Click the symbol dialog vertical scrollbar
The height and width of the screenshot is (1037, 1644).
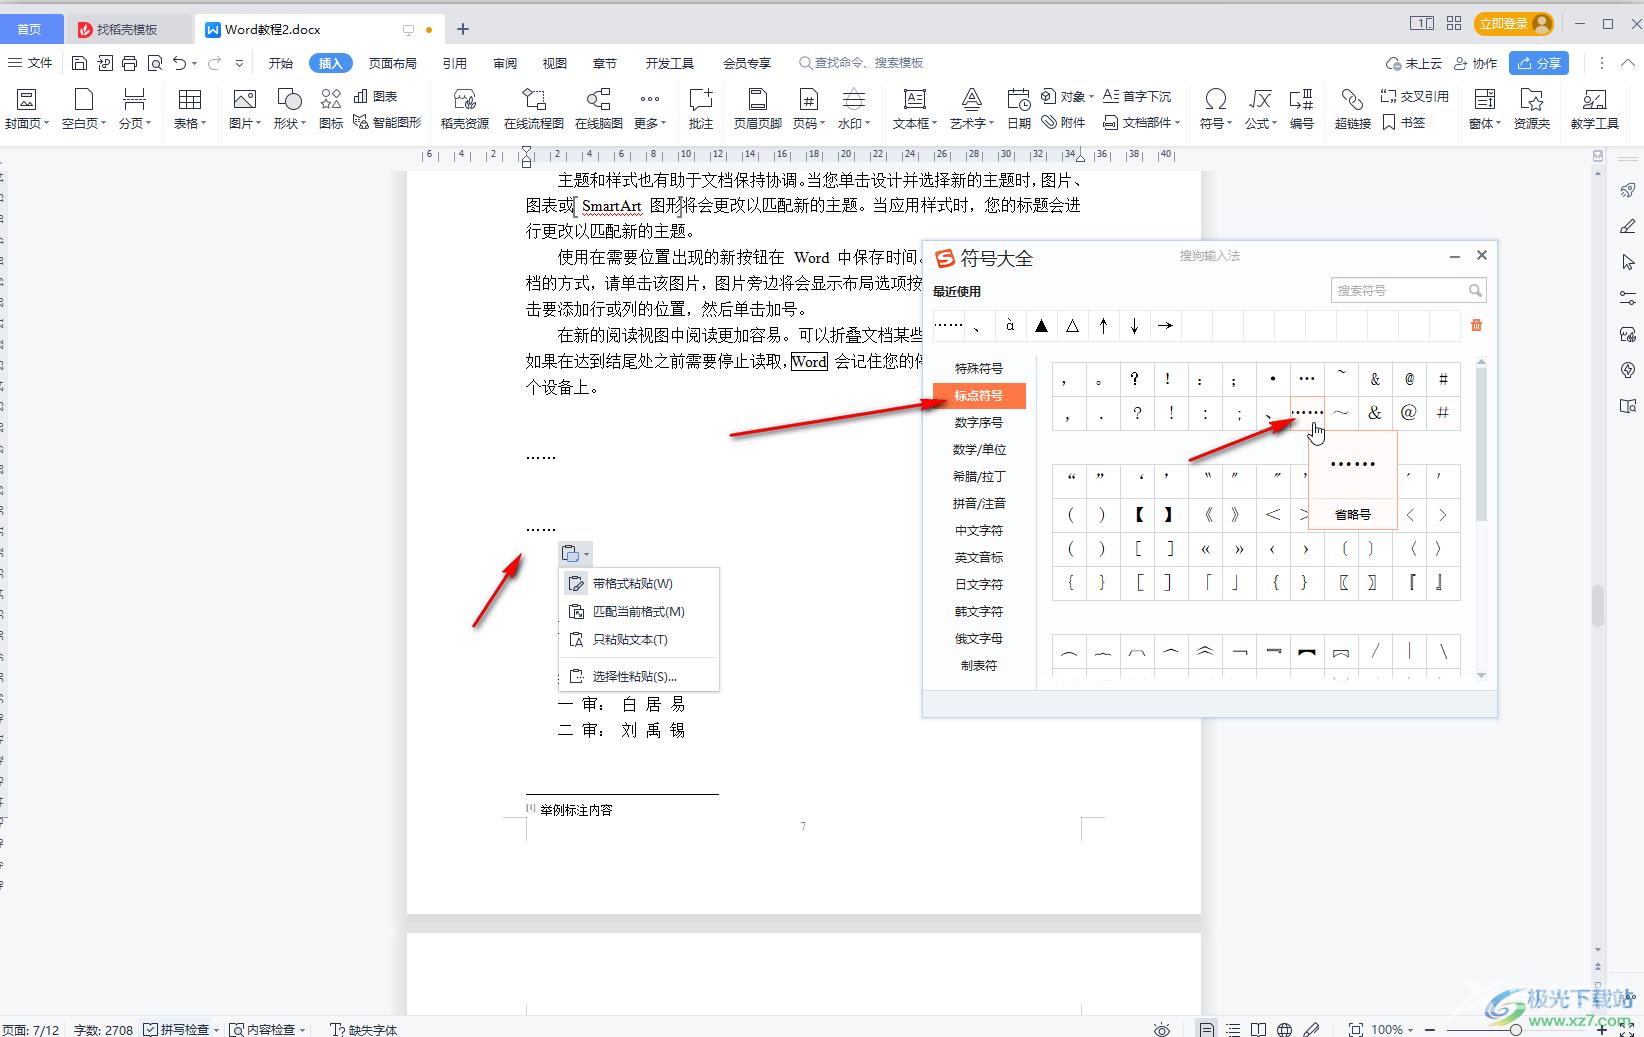coord(1481,442)
